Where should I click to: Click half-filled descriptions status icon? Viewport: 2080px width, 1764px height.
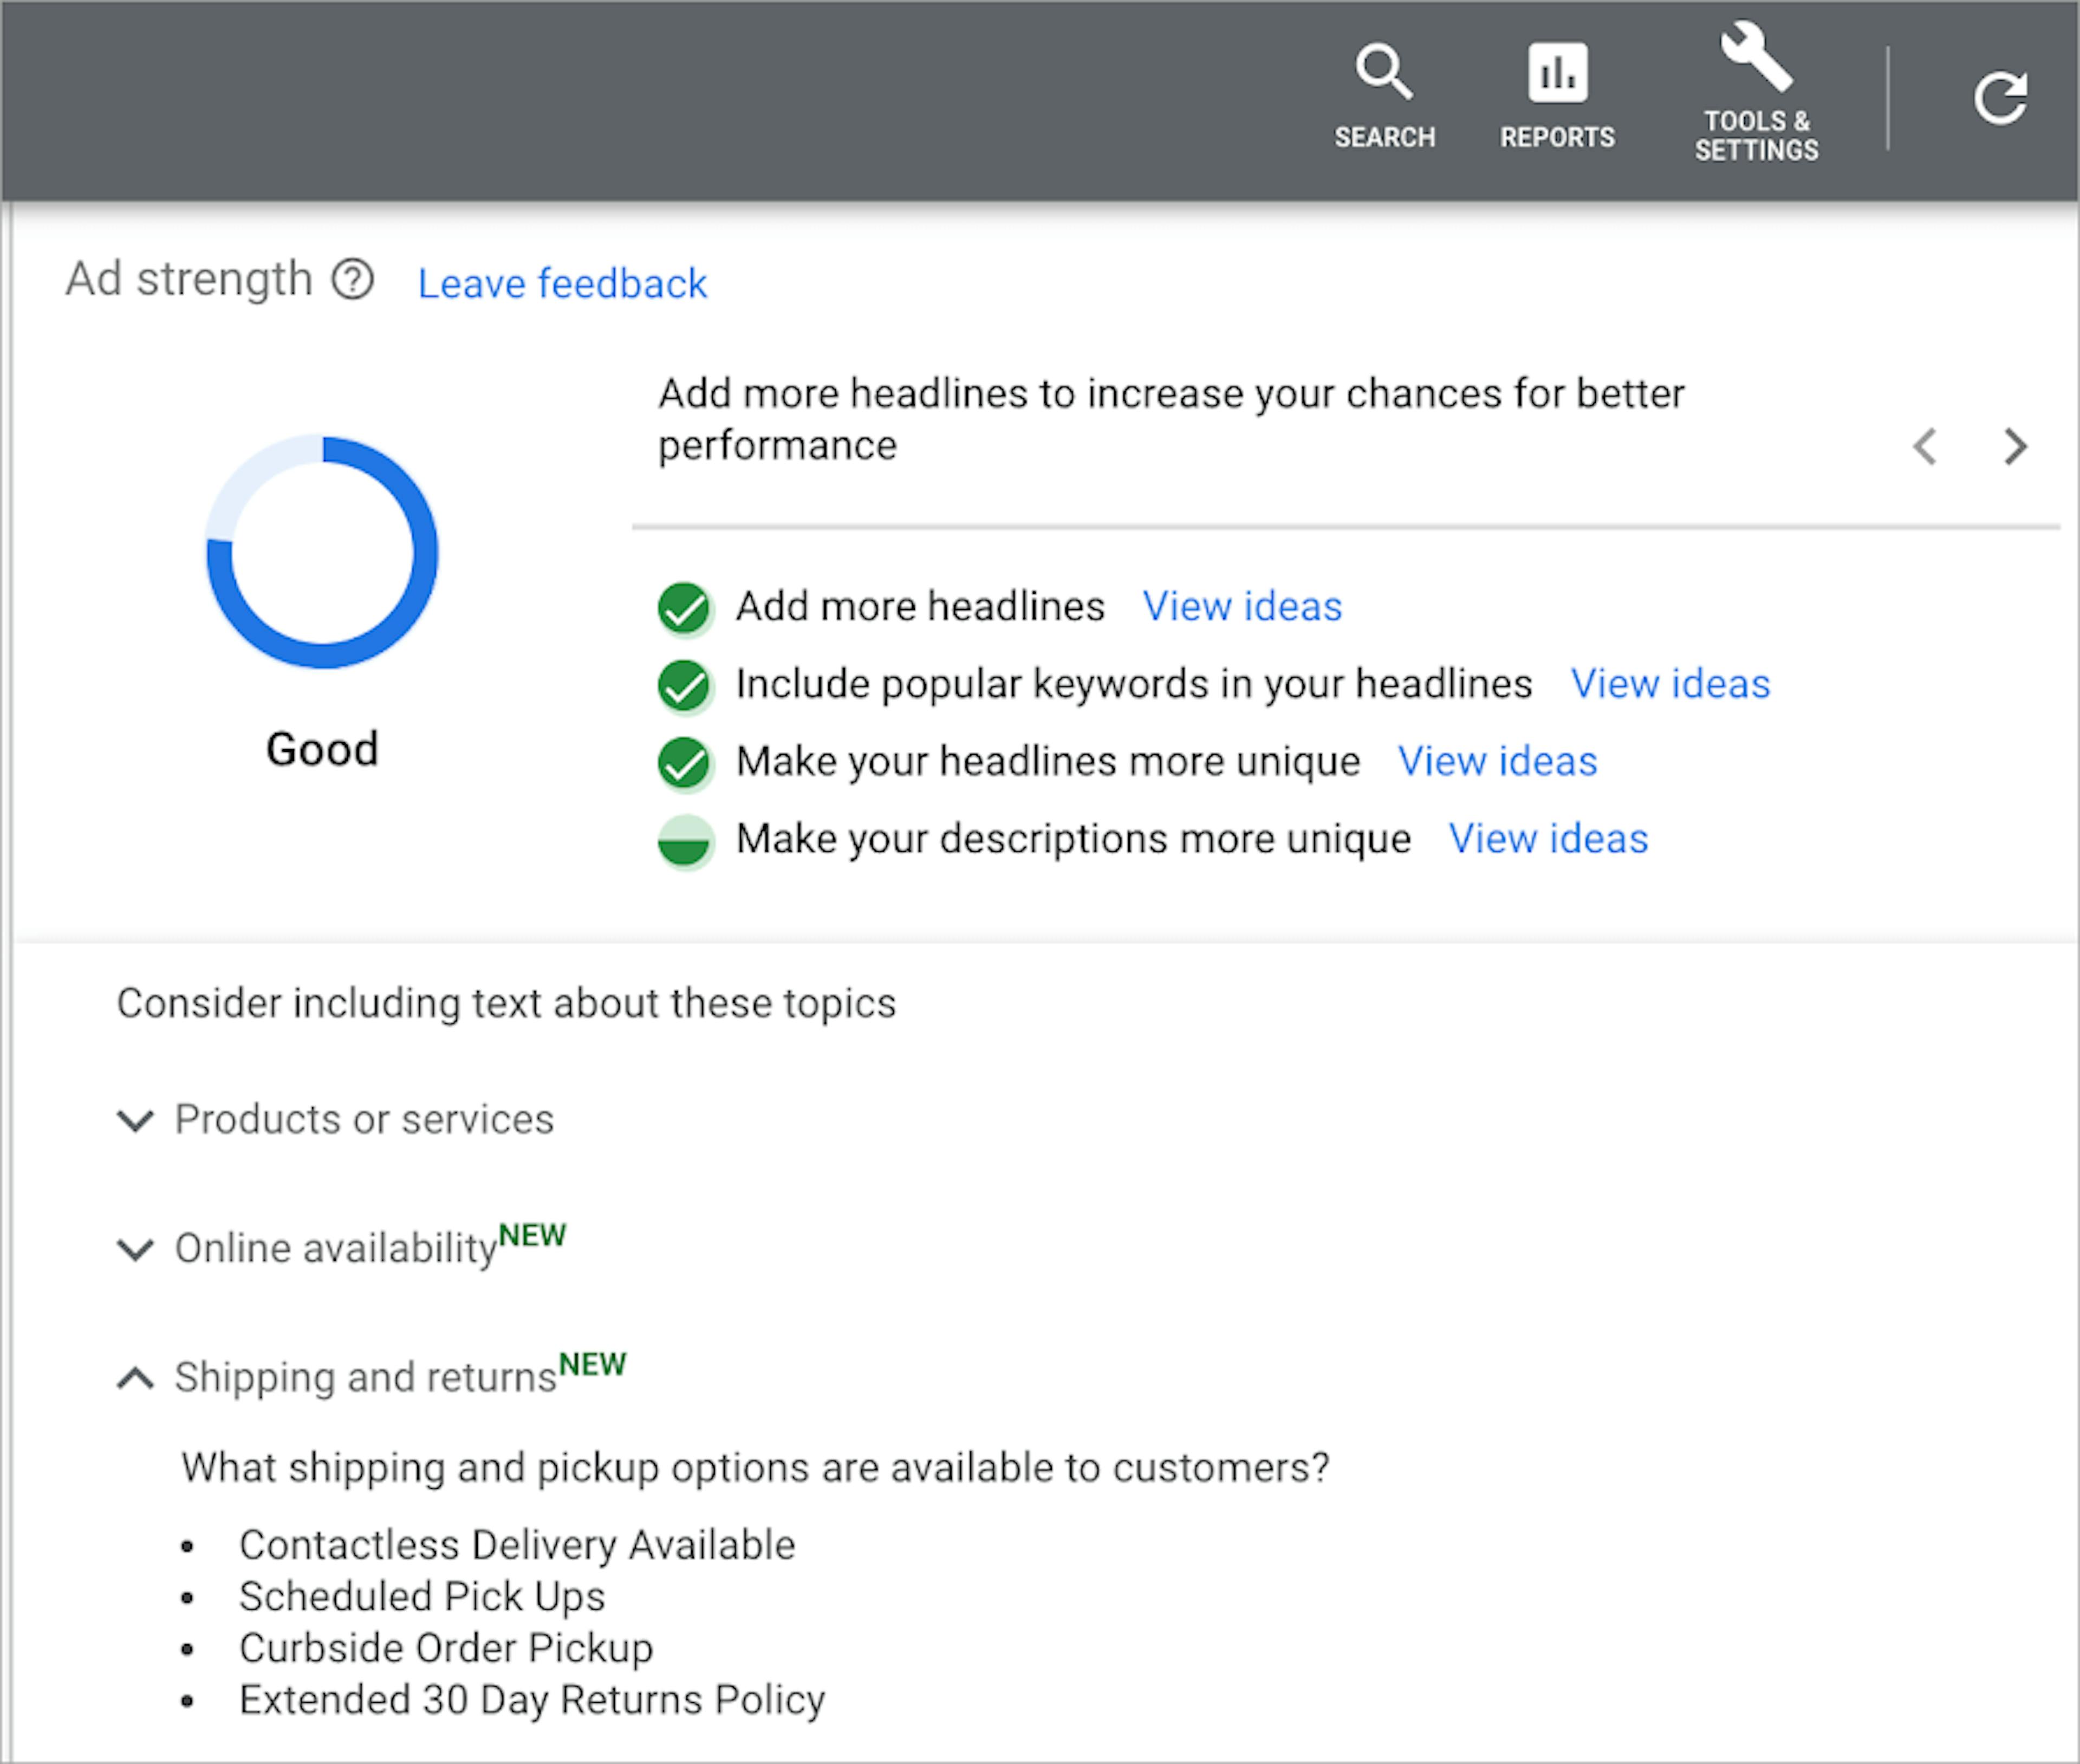685,840
